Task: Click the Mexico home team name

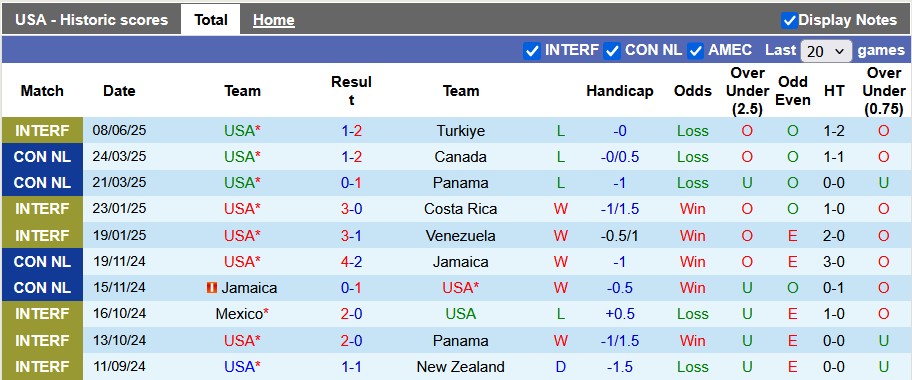Action: 242,314
